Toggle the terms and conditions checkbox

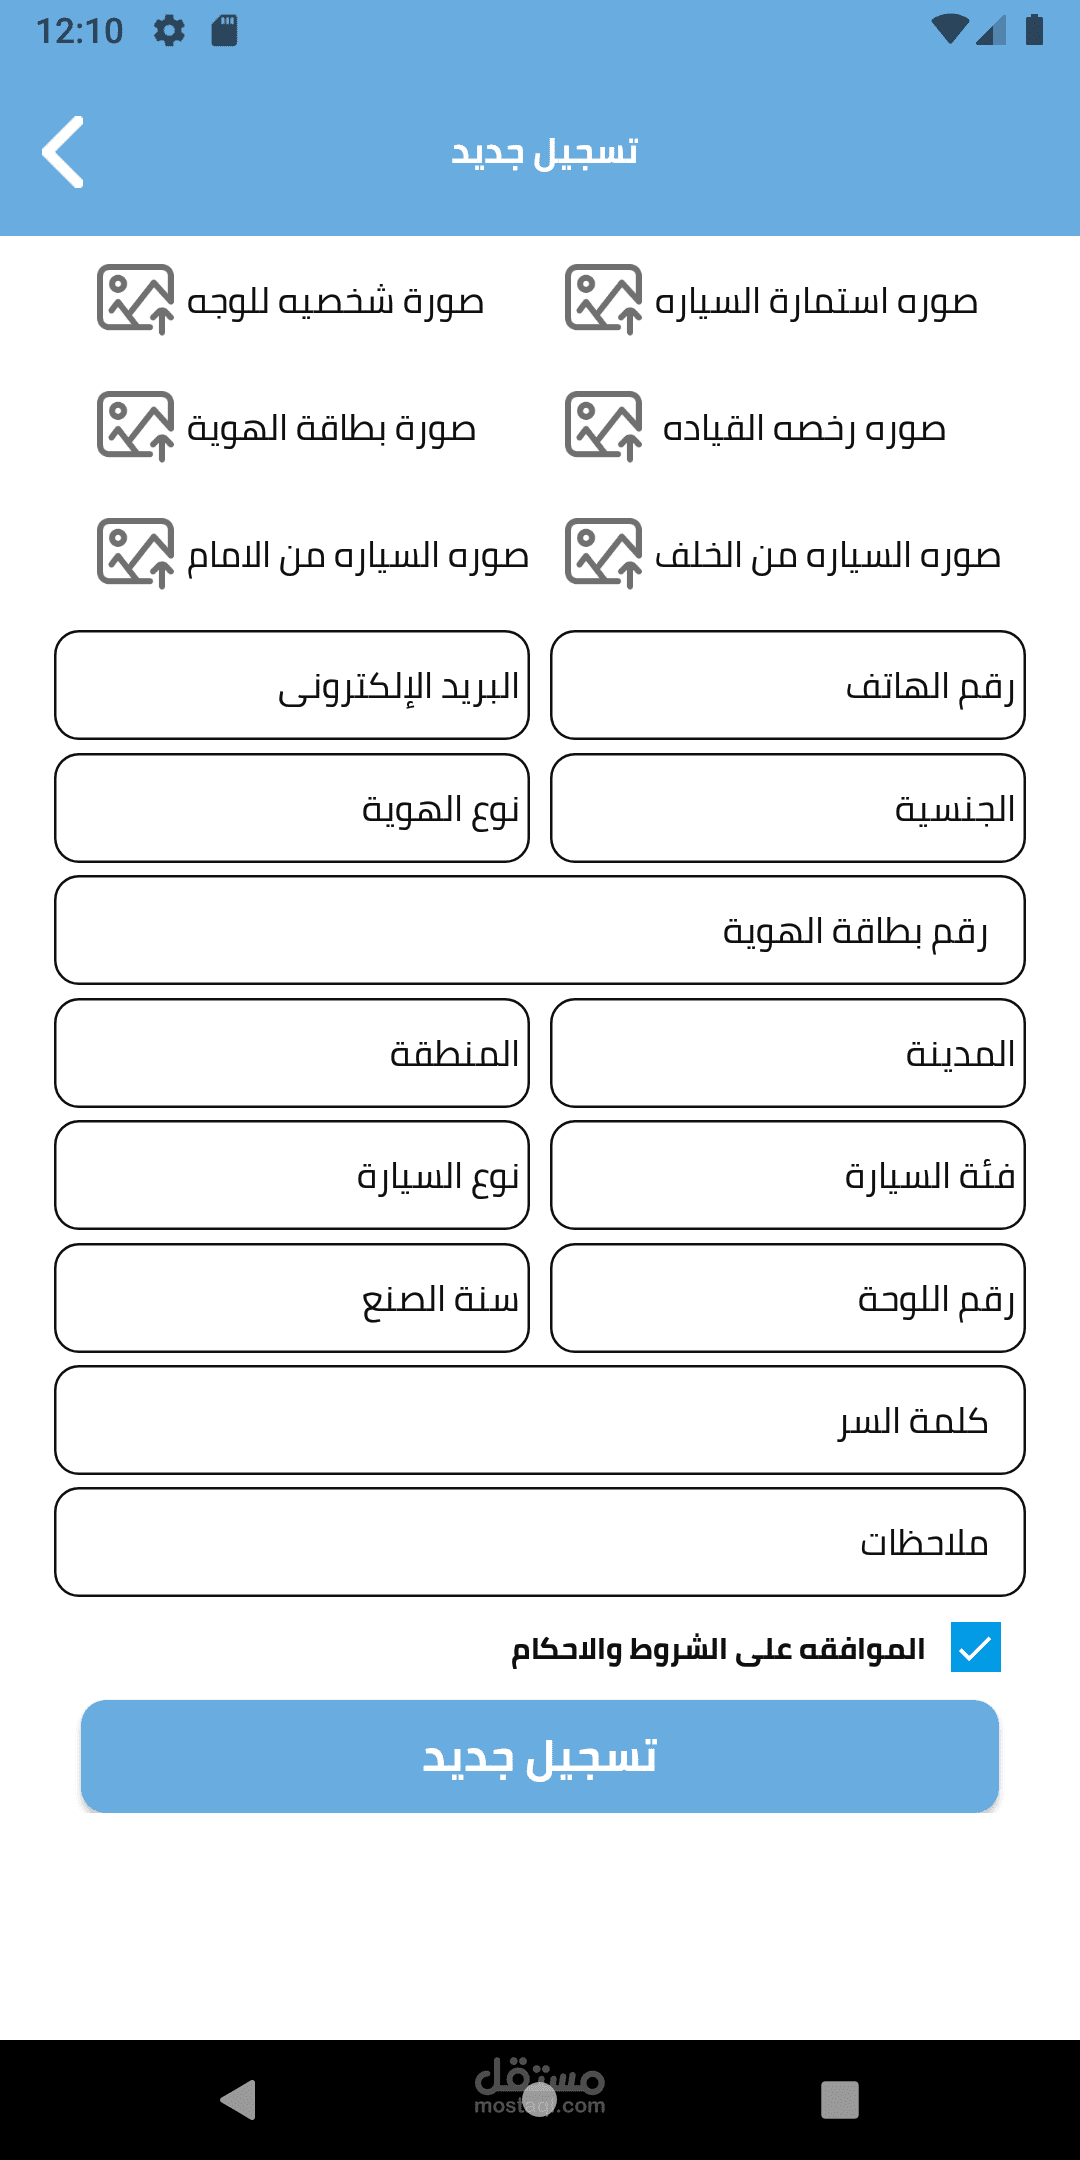click(x=975, y=1647)
